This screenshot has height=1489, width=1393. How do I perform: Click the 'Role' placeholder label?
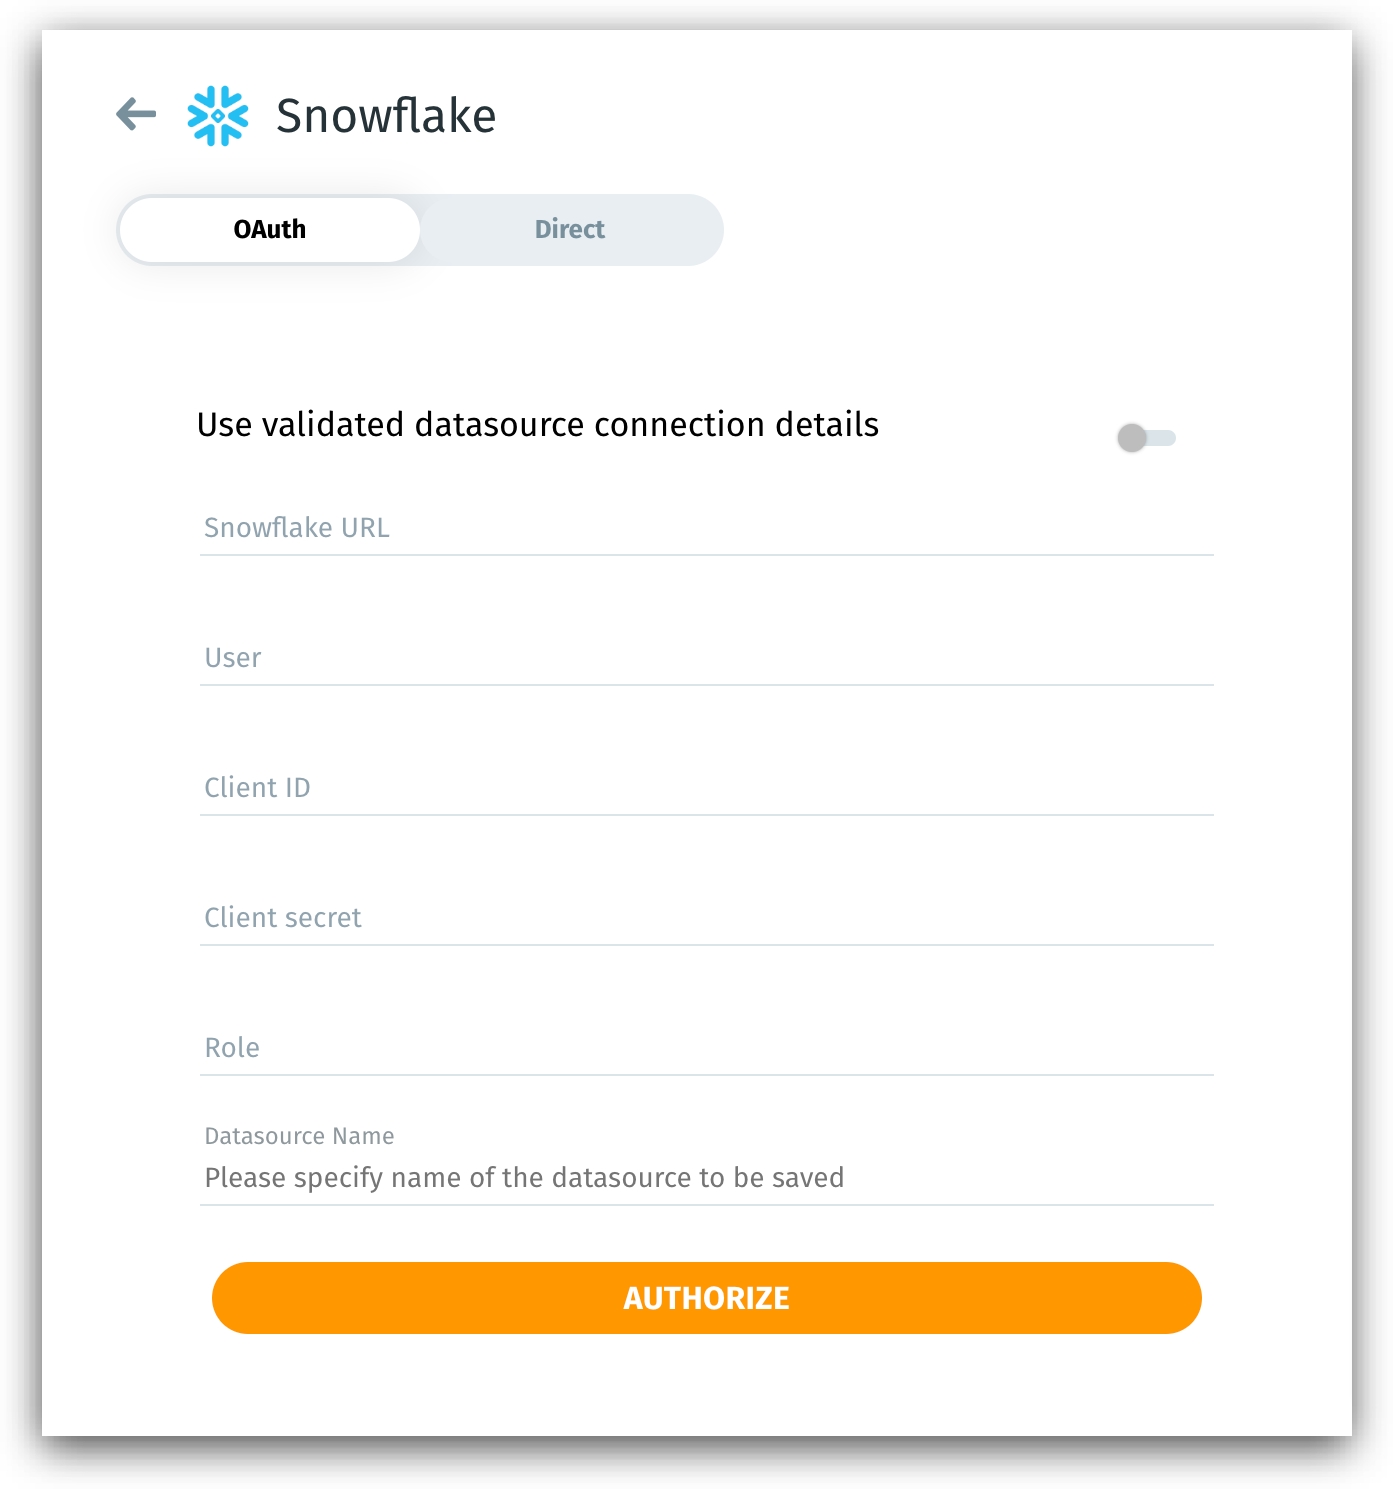pyautogui.click(x=232, y=1047)
